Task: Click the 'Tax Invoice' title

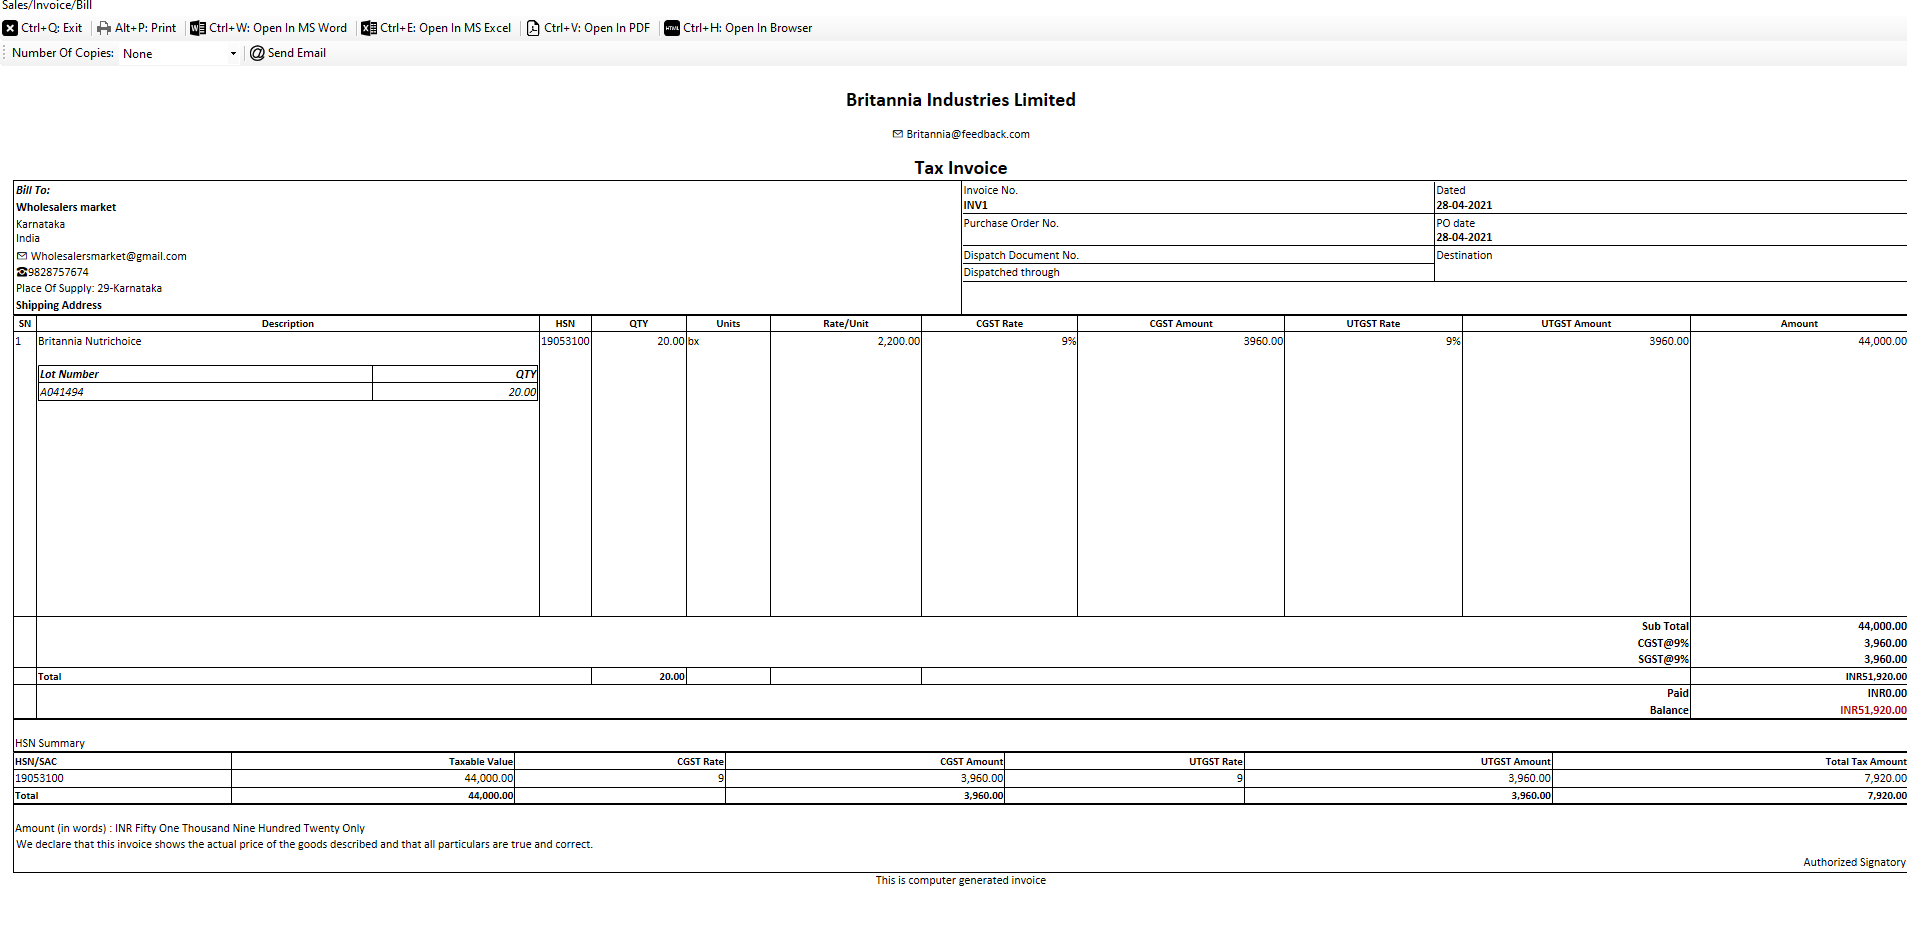Action: (x=961, y=168)
